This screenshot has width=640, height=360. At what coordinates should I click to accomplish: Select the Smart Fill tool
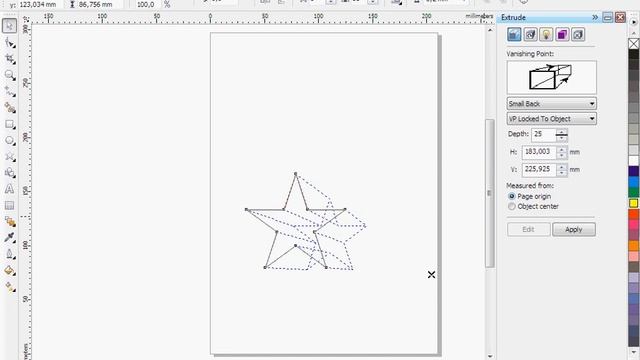[x=9, y=108]
